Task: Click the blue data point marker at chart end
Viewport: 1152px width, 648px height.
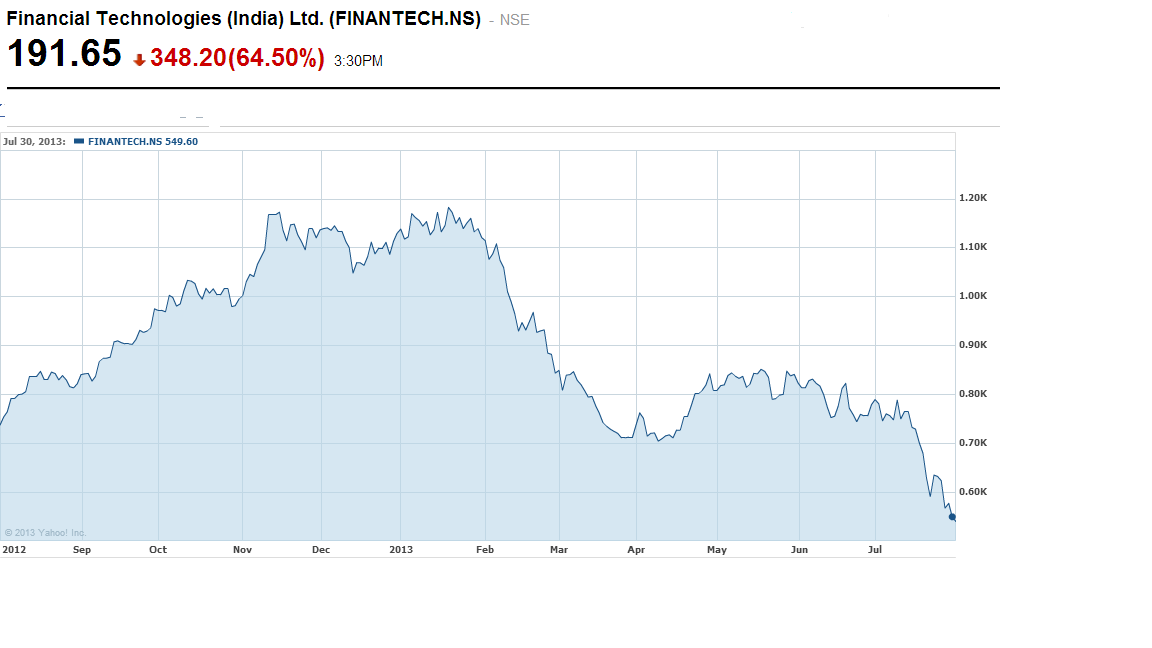Action: pos(952,517)
